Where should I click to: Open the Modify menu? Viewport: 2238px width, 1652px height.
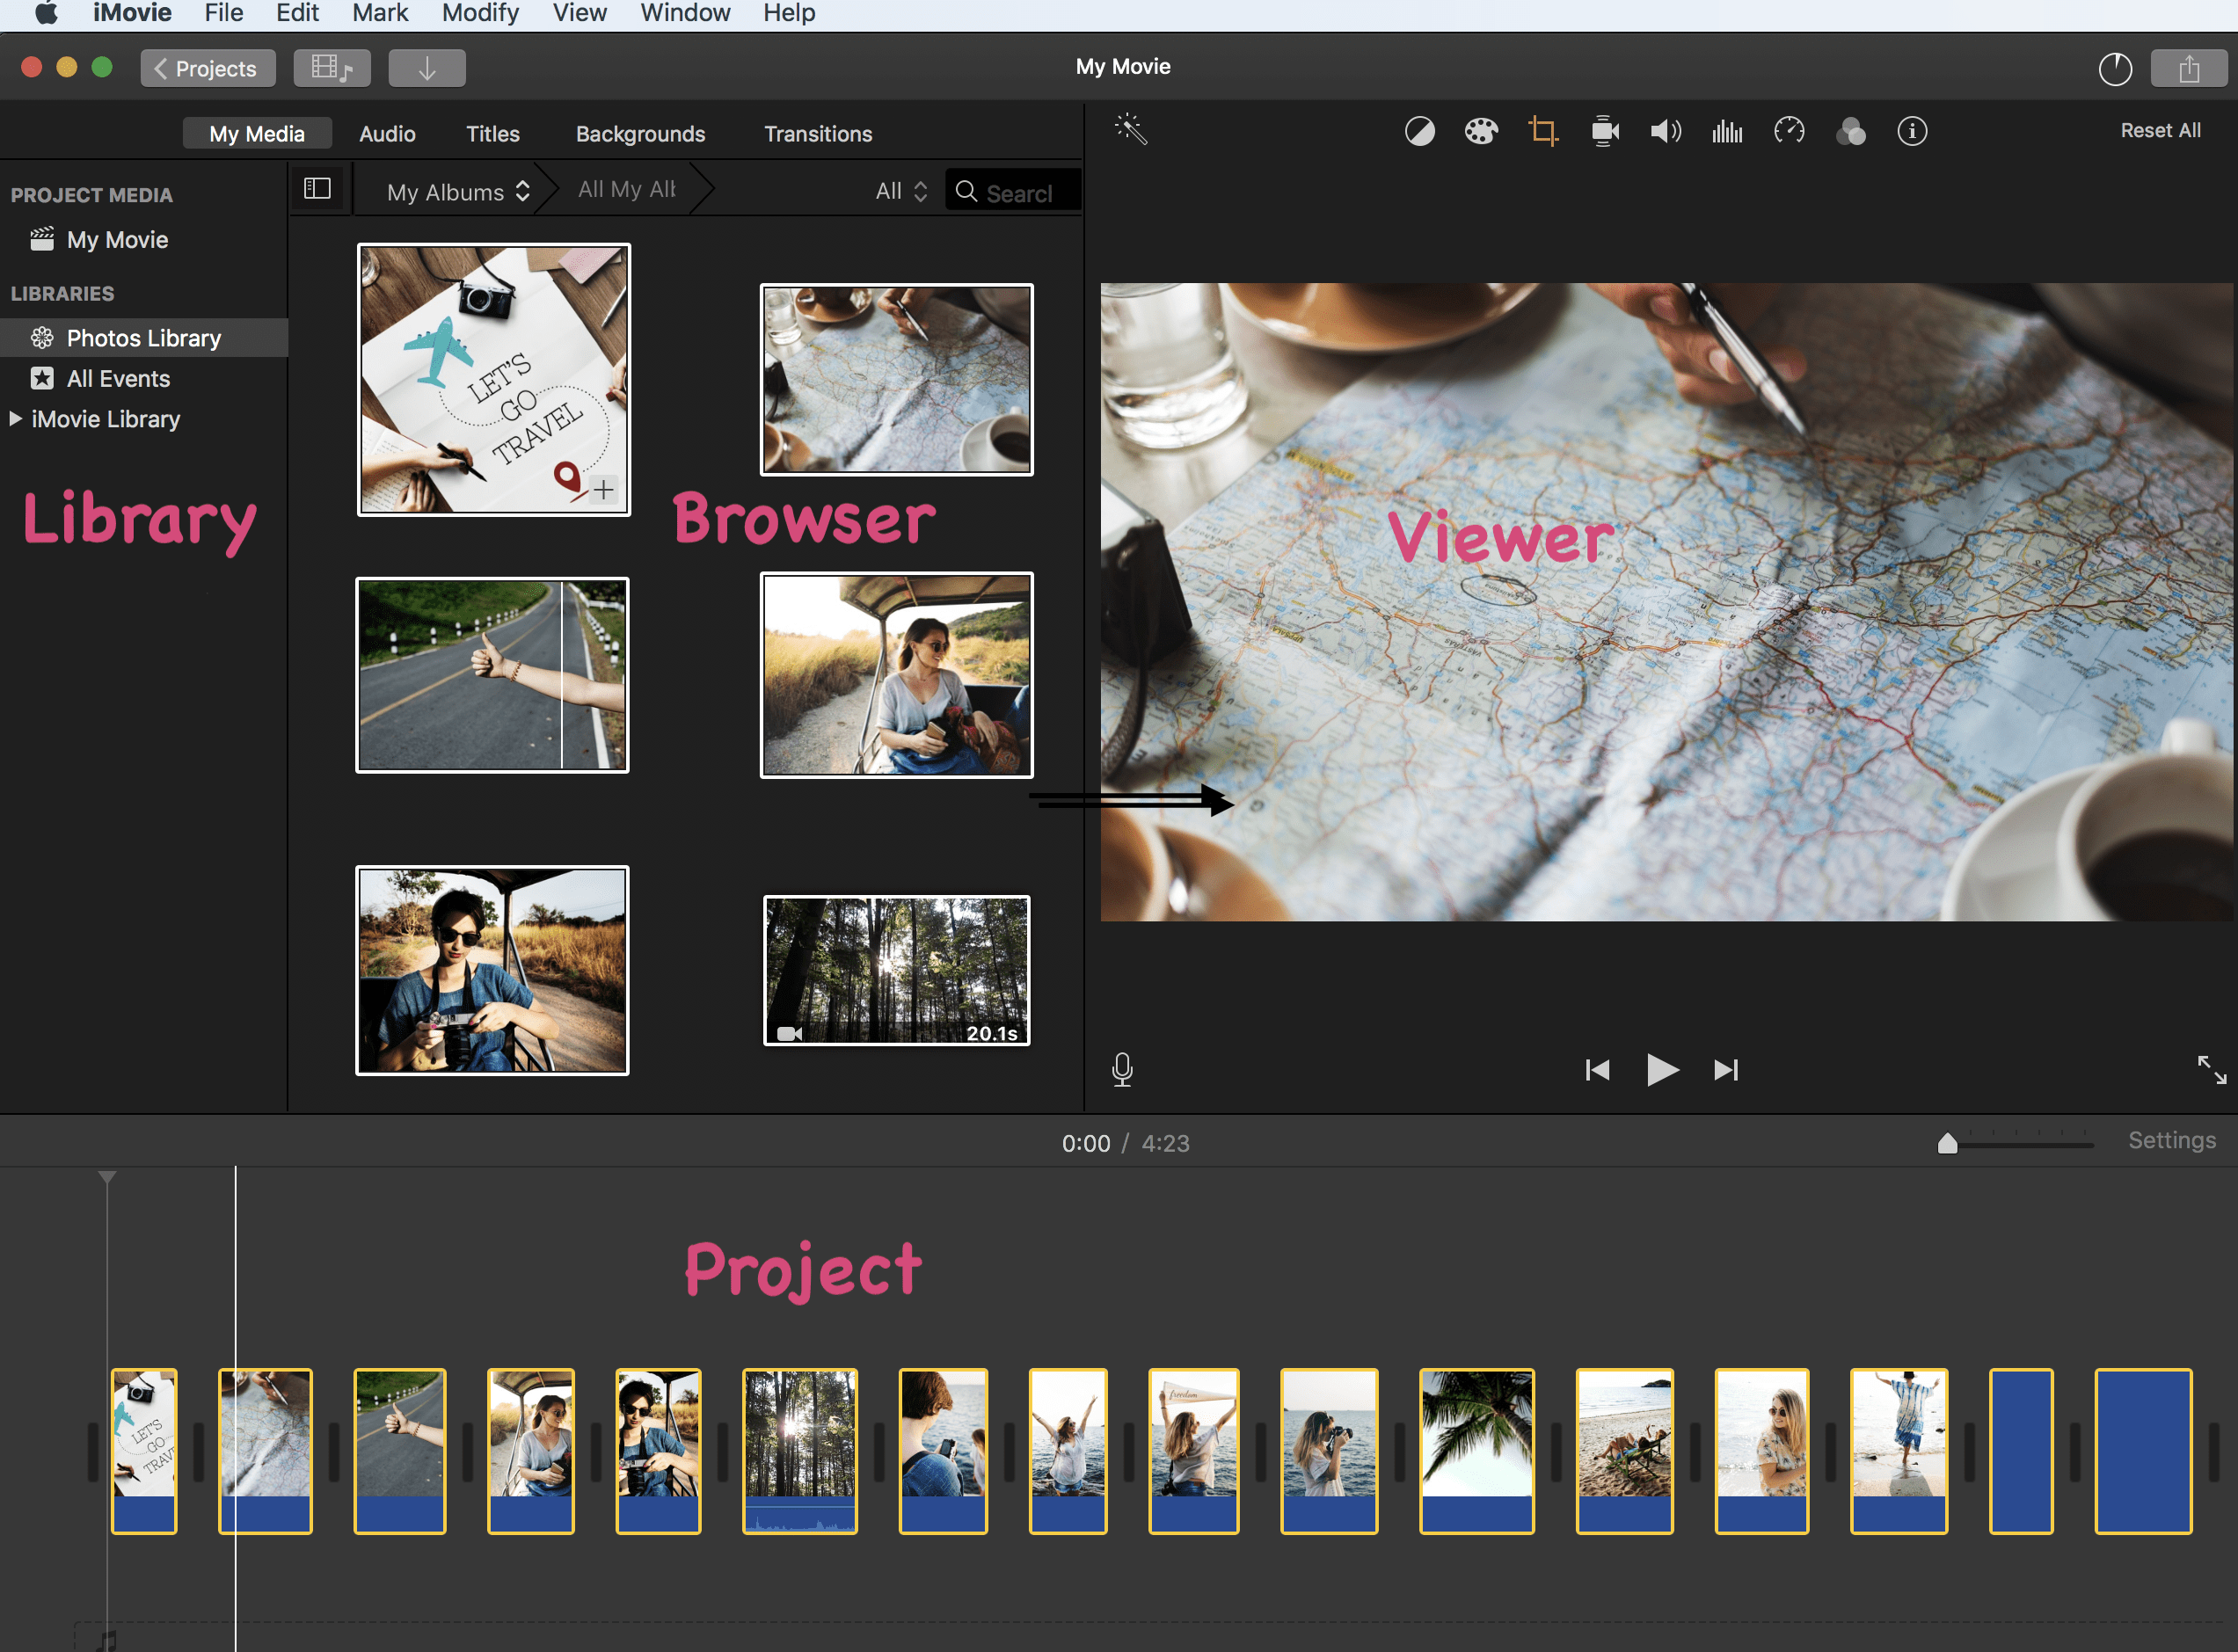coord(480,13)
